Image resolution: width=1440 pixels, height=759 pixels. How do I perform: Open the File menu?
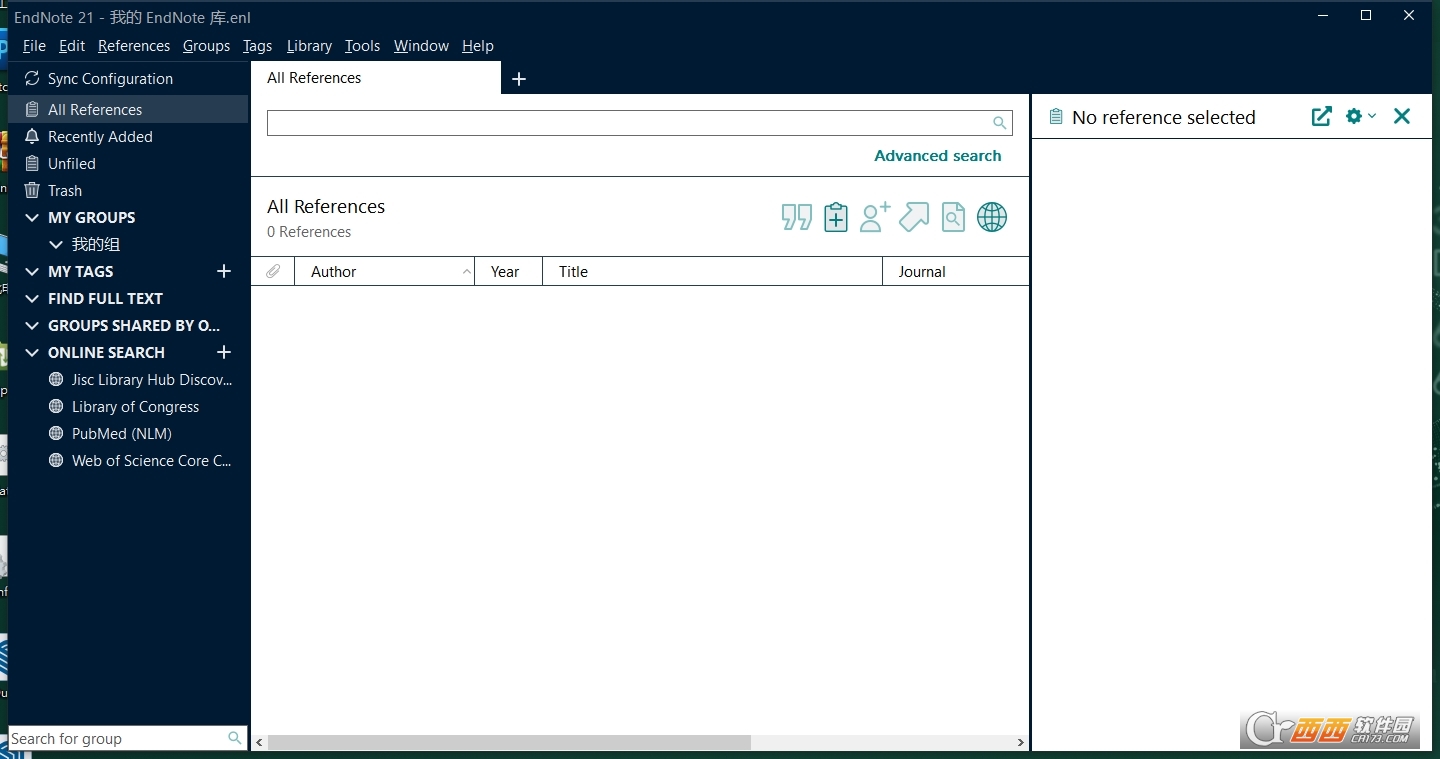coord(34,46)
